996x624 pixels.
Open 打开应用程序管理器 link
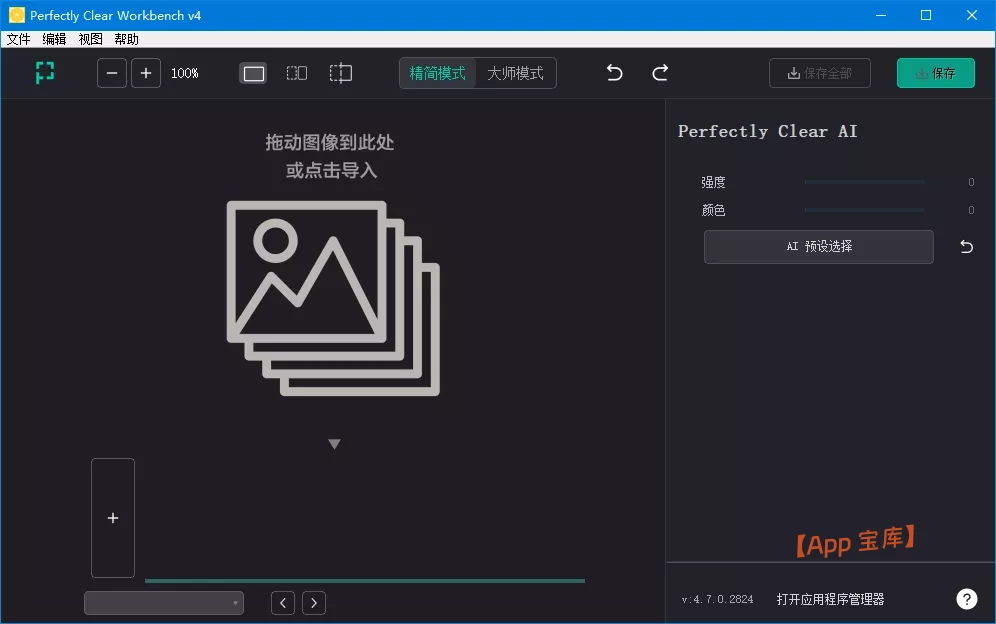(831, 597)
